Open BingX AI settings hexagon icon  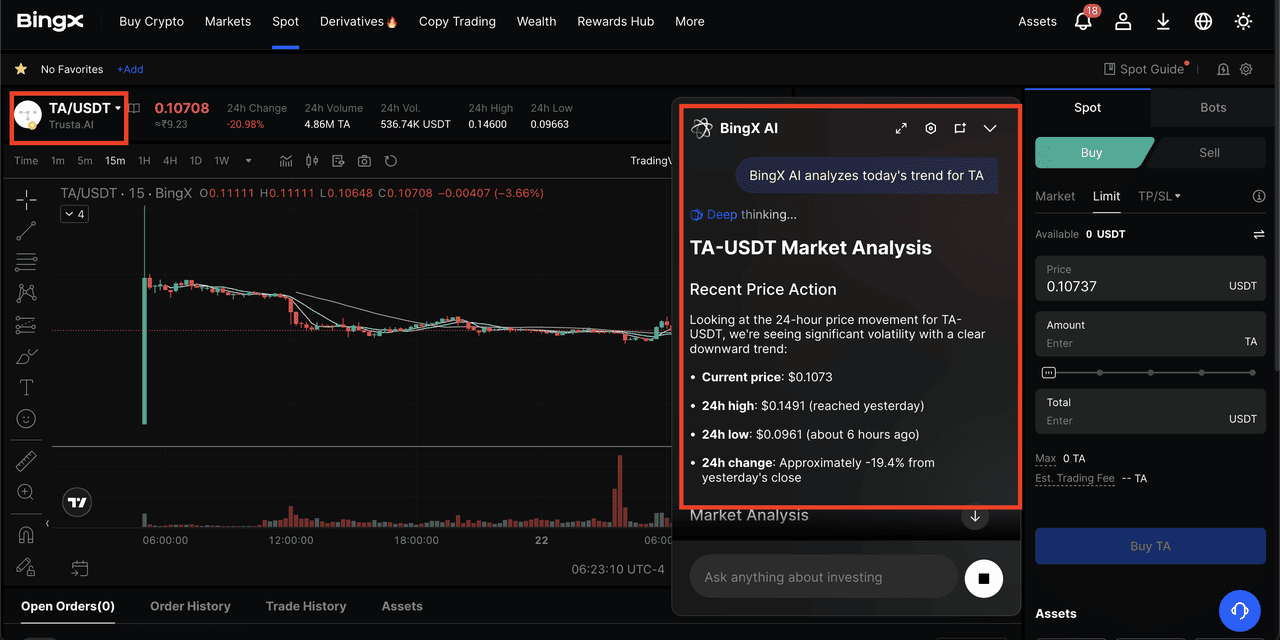pyautogui.click(x=931, y=128)
